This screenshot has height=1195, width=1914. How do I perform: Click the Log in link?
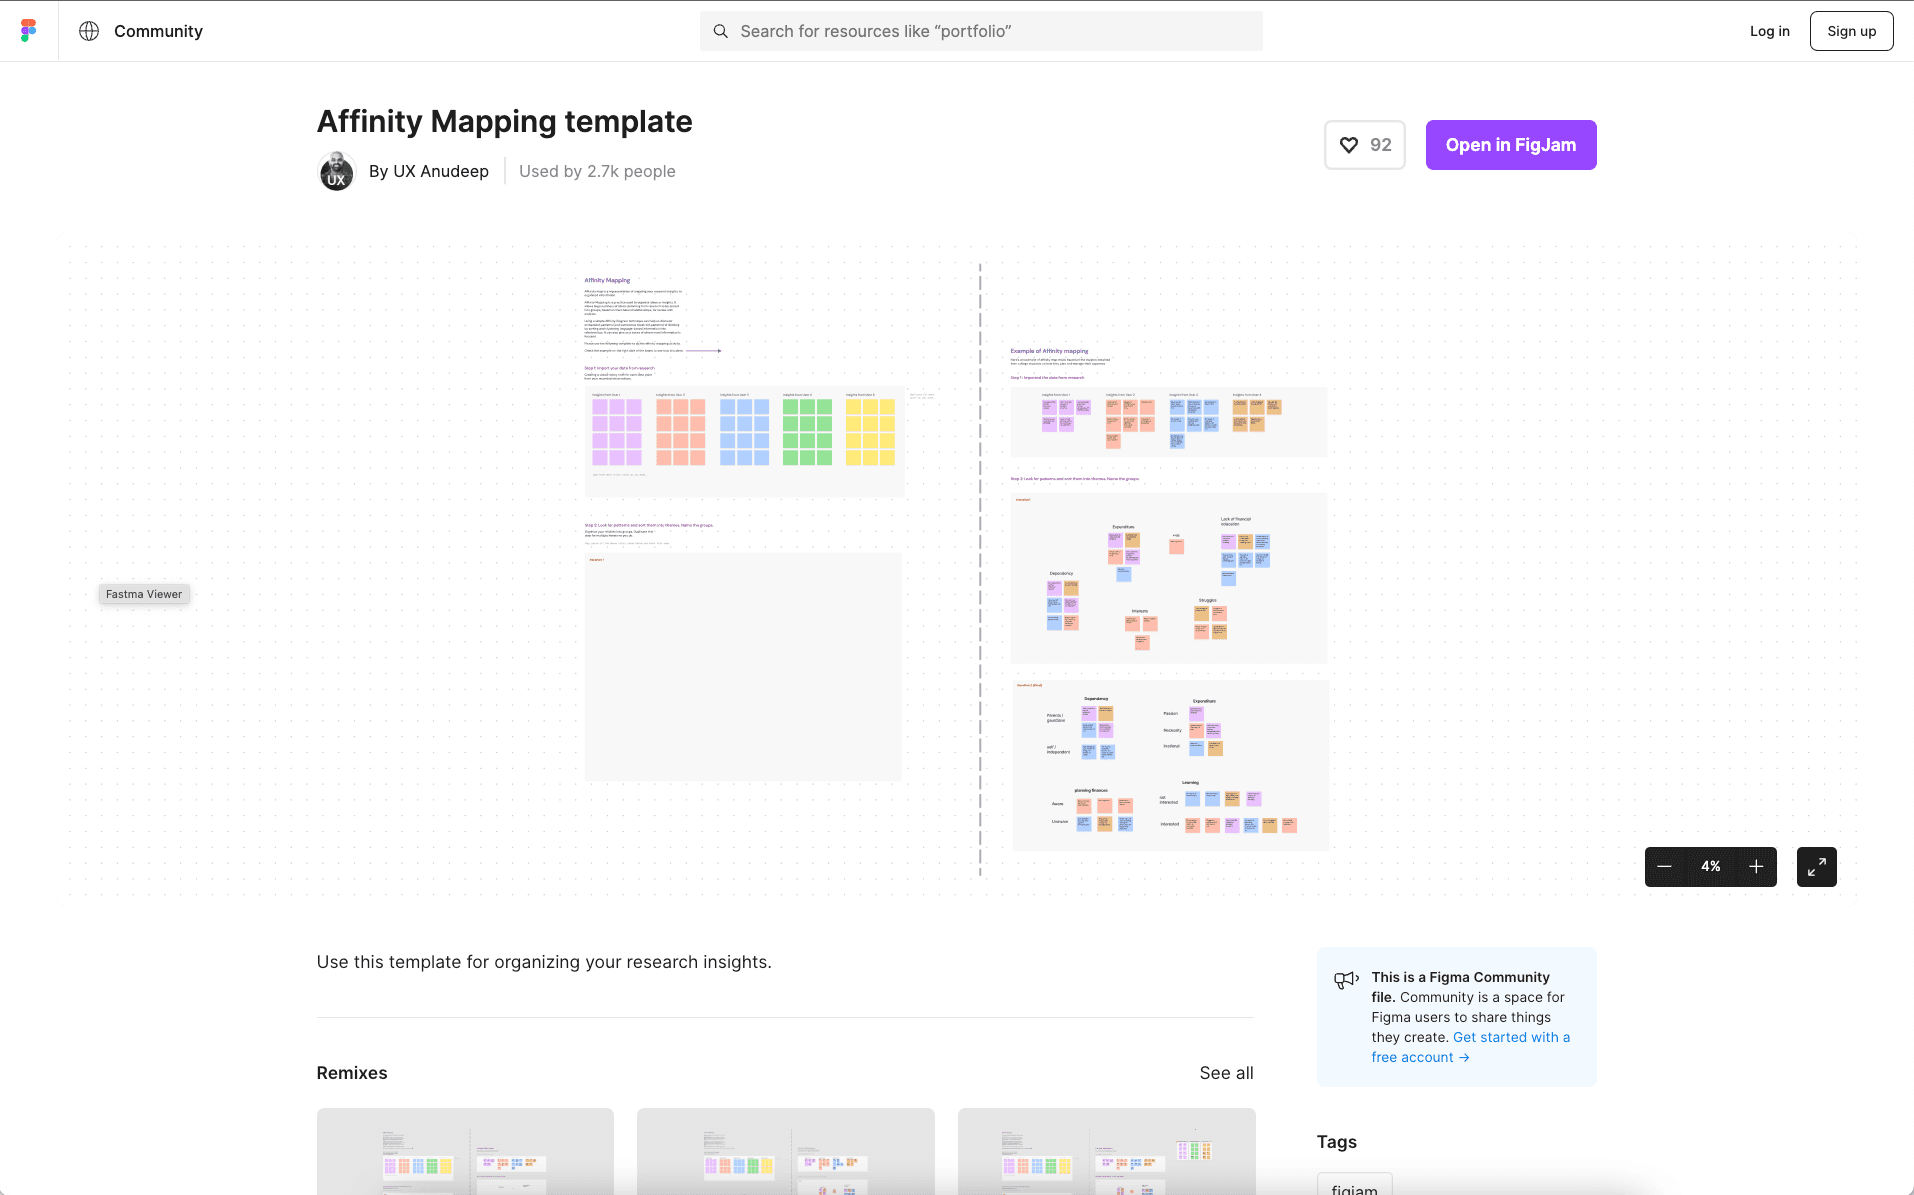(x=1769, y=31)
